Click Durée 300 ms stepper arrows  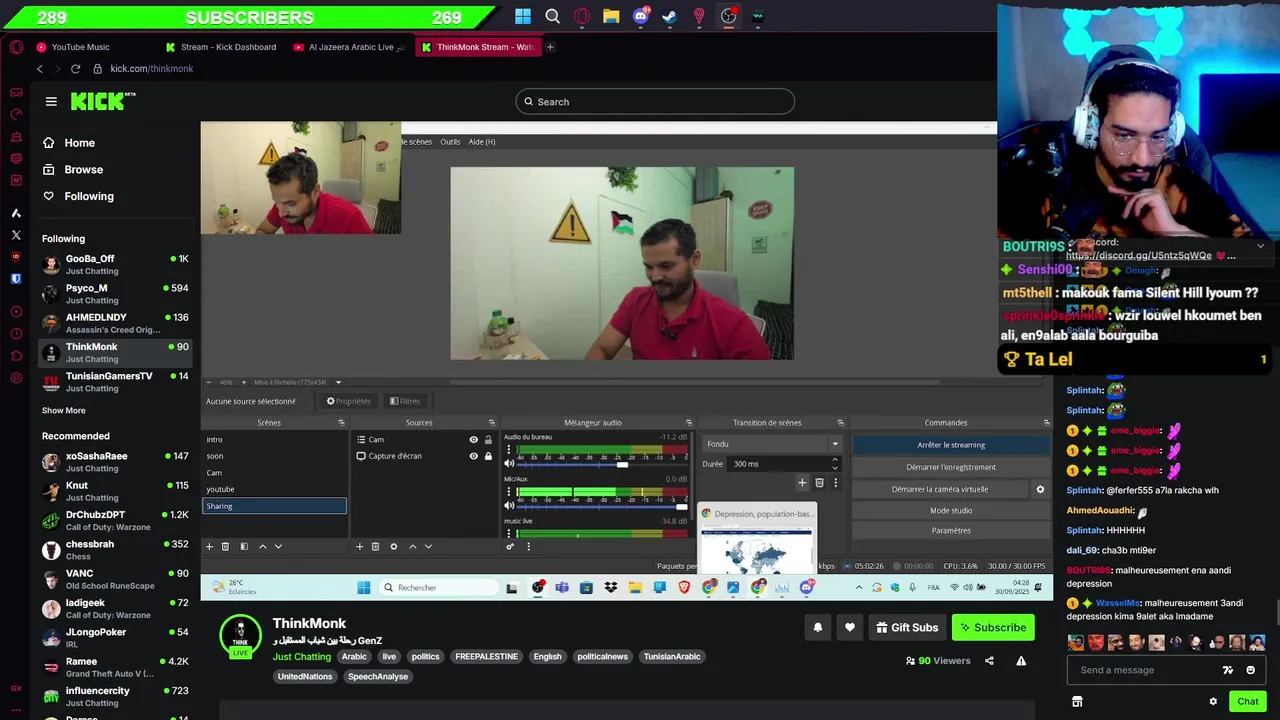(x=835, y=464)
